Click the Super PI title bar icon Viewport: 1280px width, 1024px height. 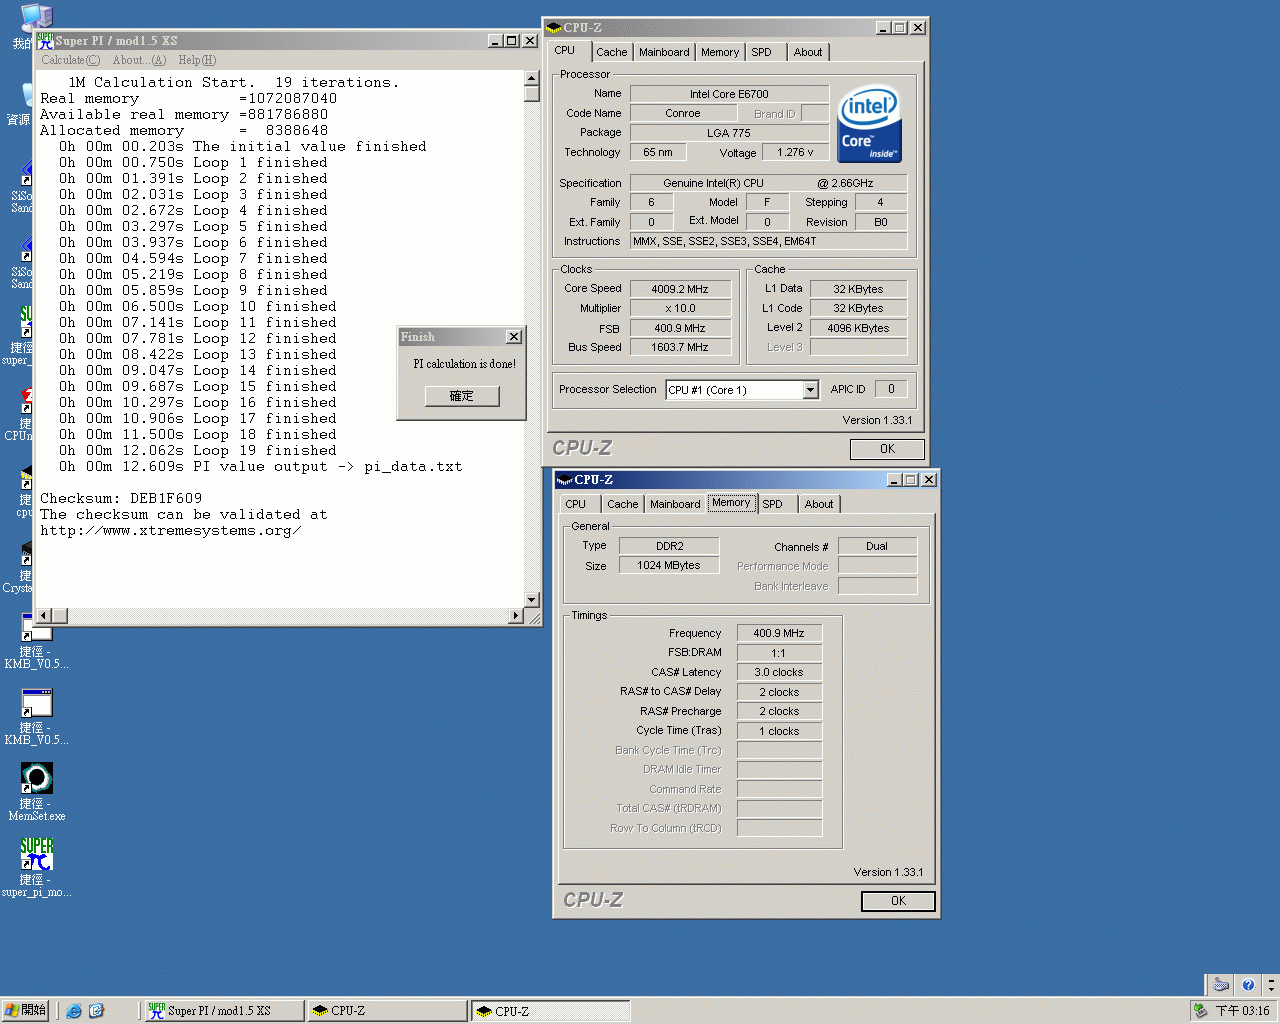(x=45, y=40)
